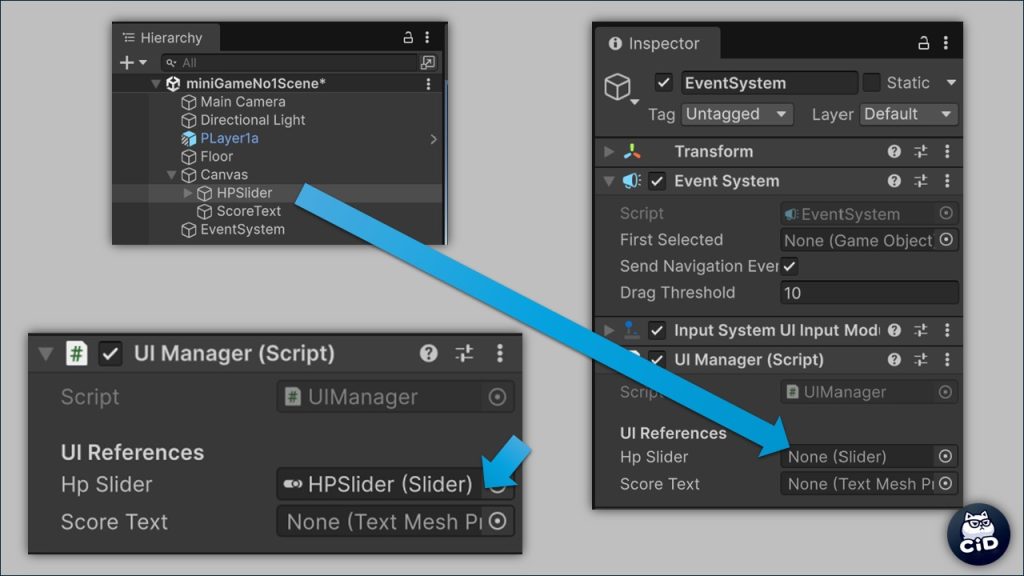Switch to the Inspector tab
1024x576 pixels.
click(x=654, y=44)
